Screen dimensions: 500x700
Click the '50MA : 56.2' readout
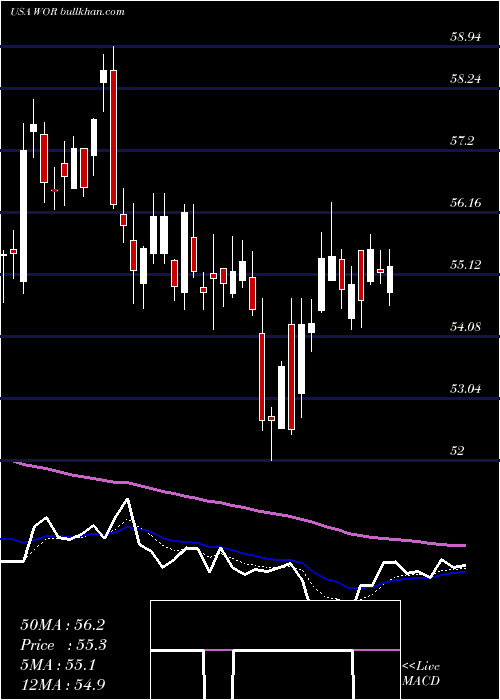pos(62,625)
